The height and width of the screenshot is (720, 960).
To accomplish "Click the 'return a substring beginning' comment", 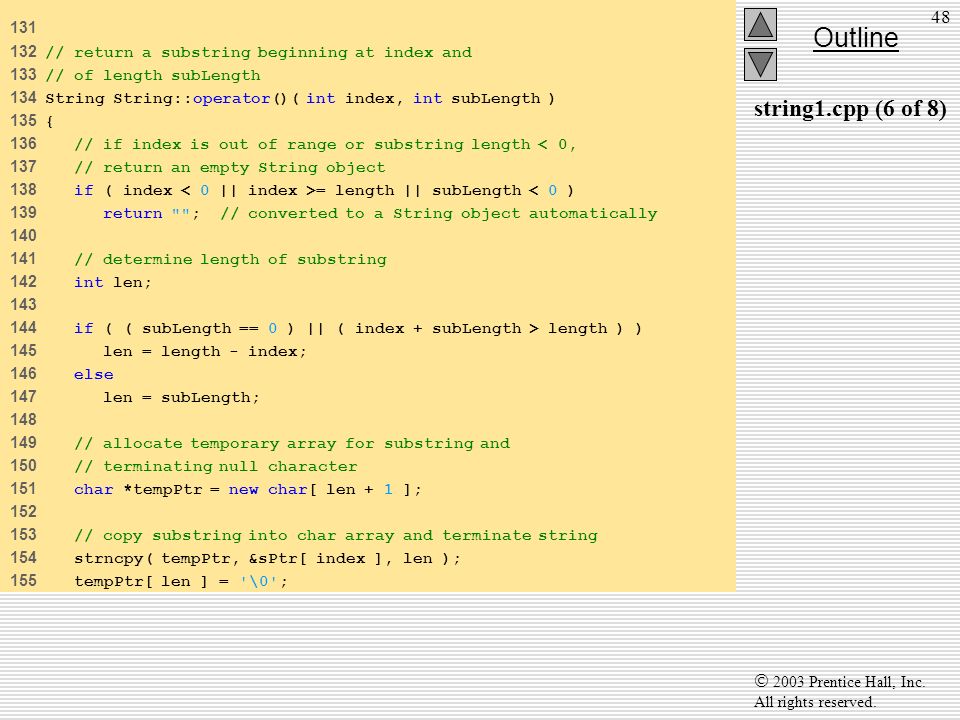I will tap(258, 53).
